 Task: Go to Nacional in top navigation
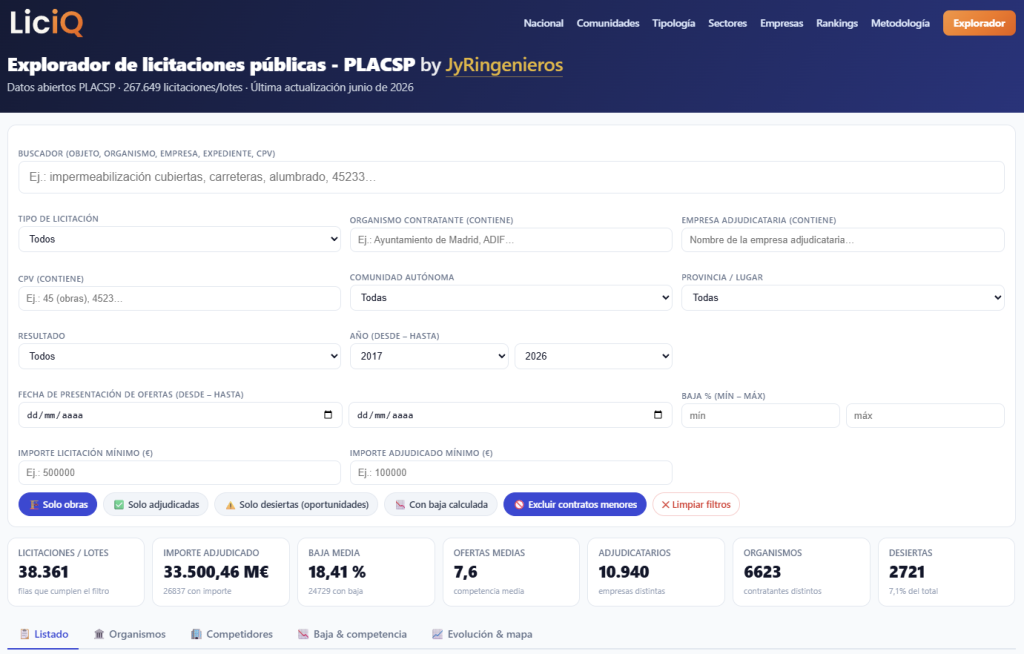click(543, 24)
